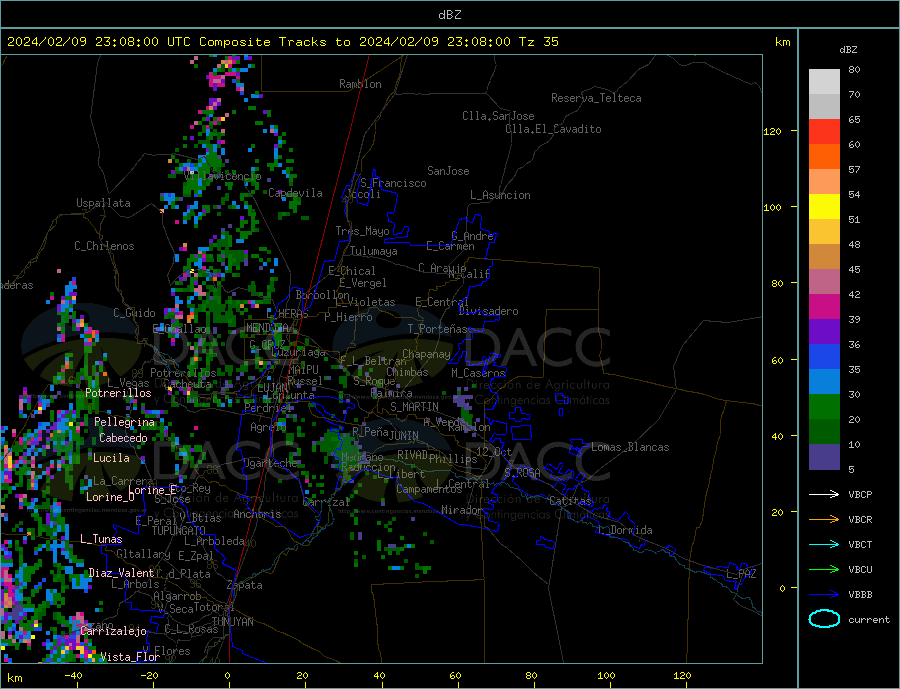This screenshot has height=689, width=900.
Task: Click the Pellegrina label
Action: [x=125, y=423]
